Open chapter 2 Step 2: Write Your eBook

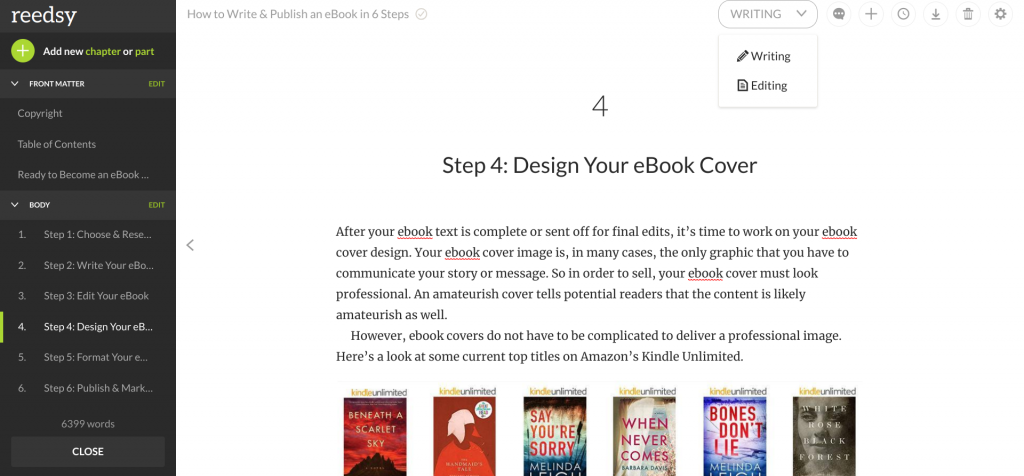pyautogui.click(x=88, y=265)
